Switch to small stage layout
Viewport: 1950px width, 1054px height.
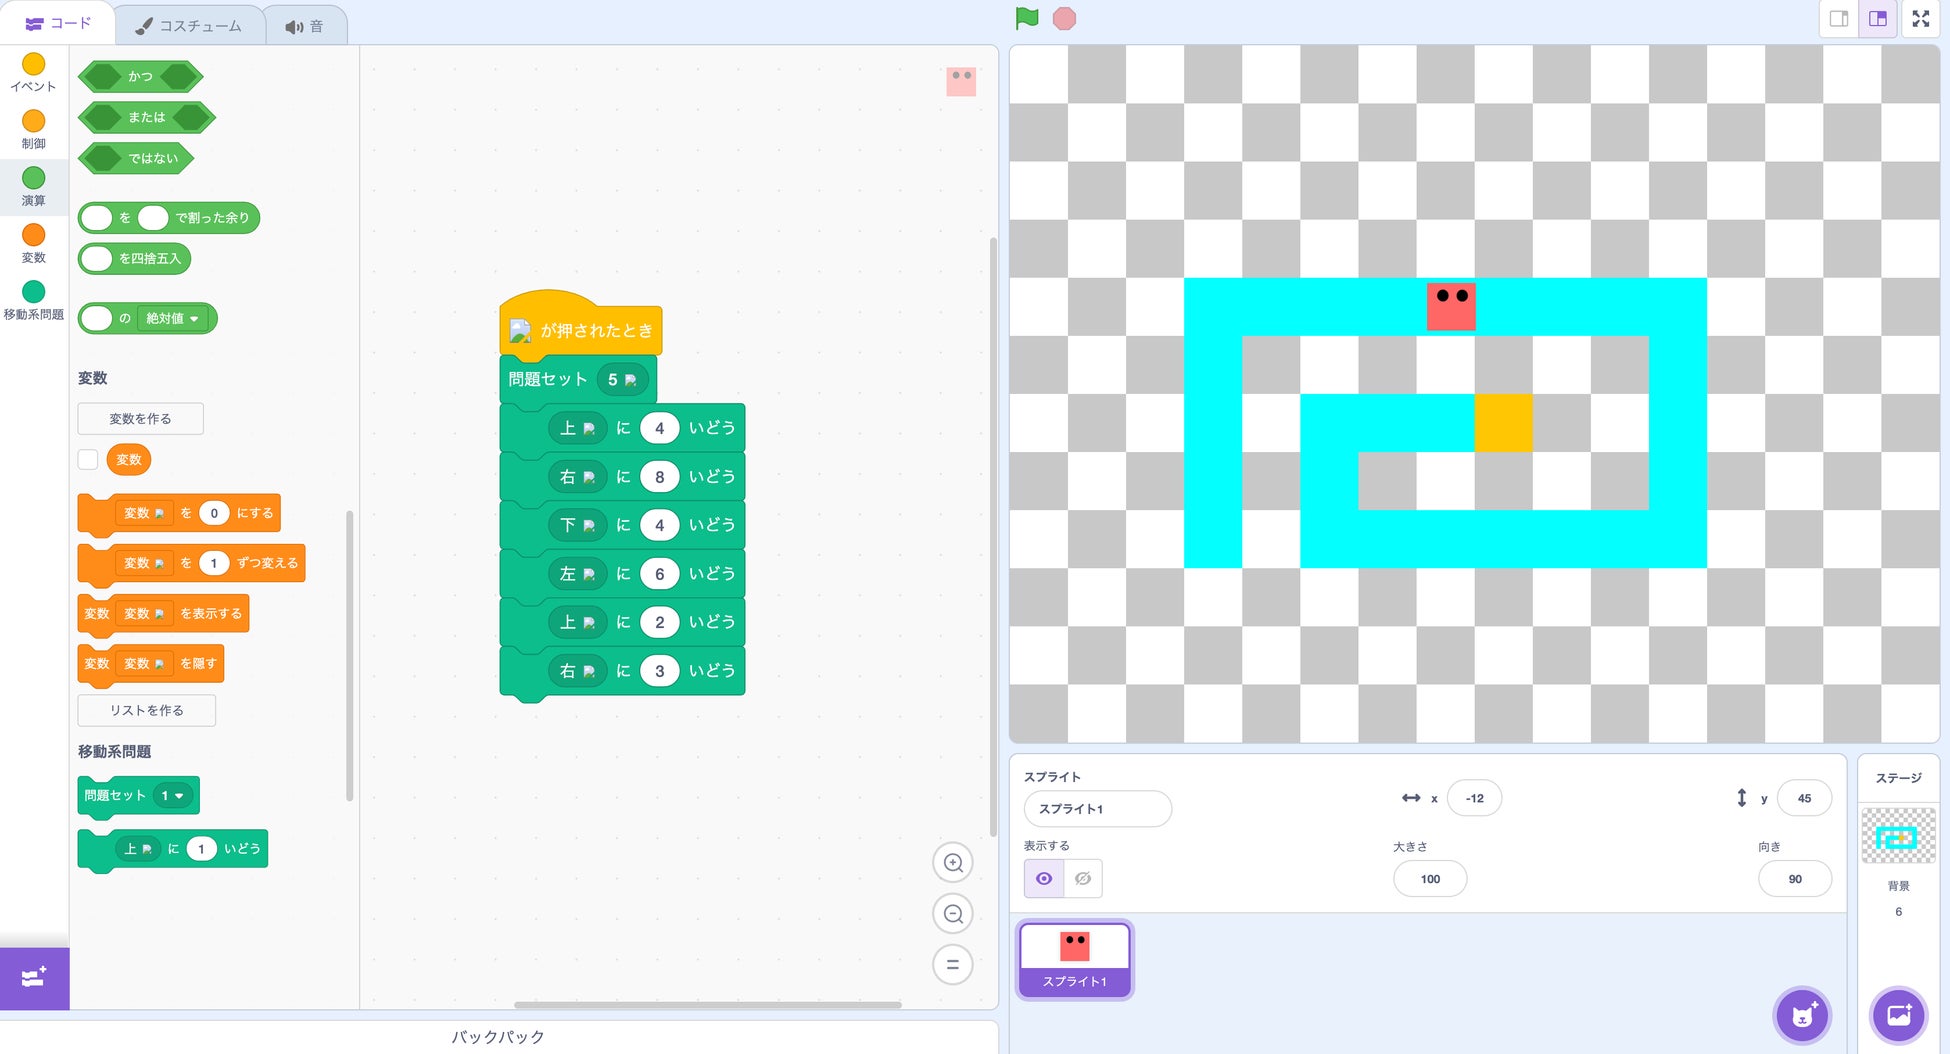(x=1838, y=19)
